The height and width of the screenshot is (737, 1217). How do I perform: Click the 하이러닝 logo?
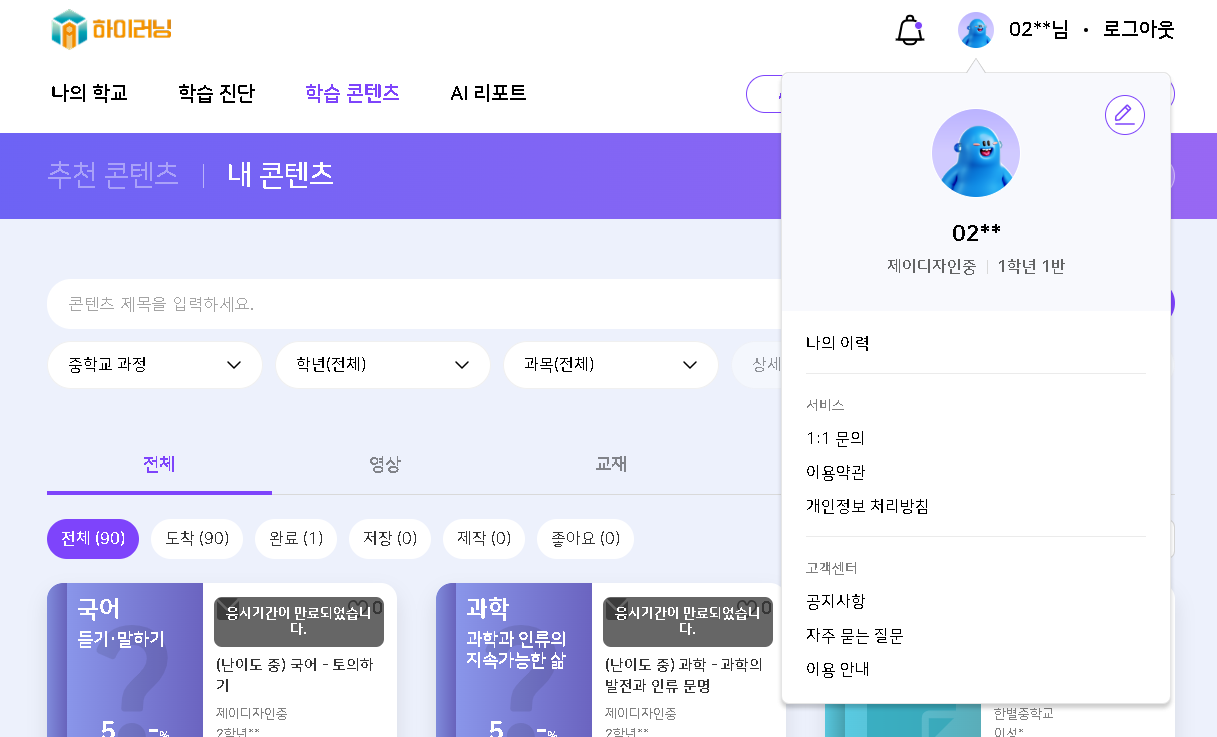point(112,29)
